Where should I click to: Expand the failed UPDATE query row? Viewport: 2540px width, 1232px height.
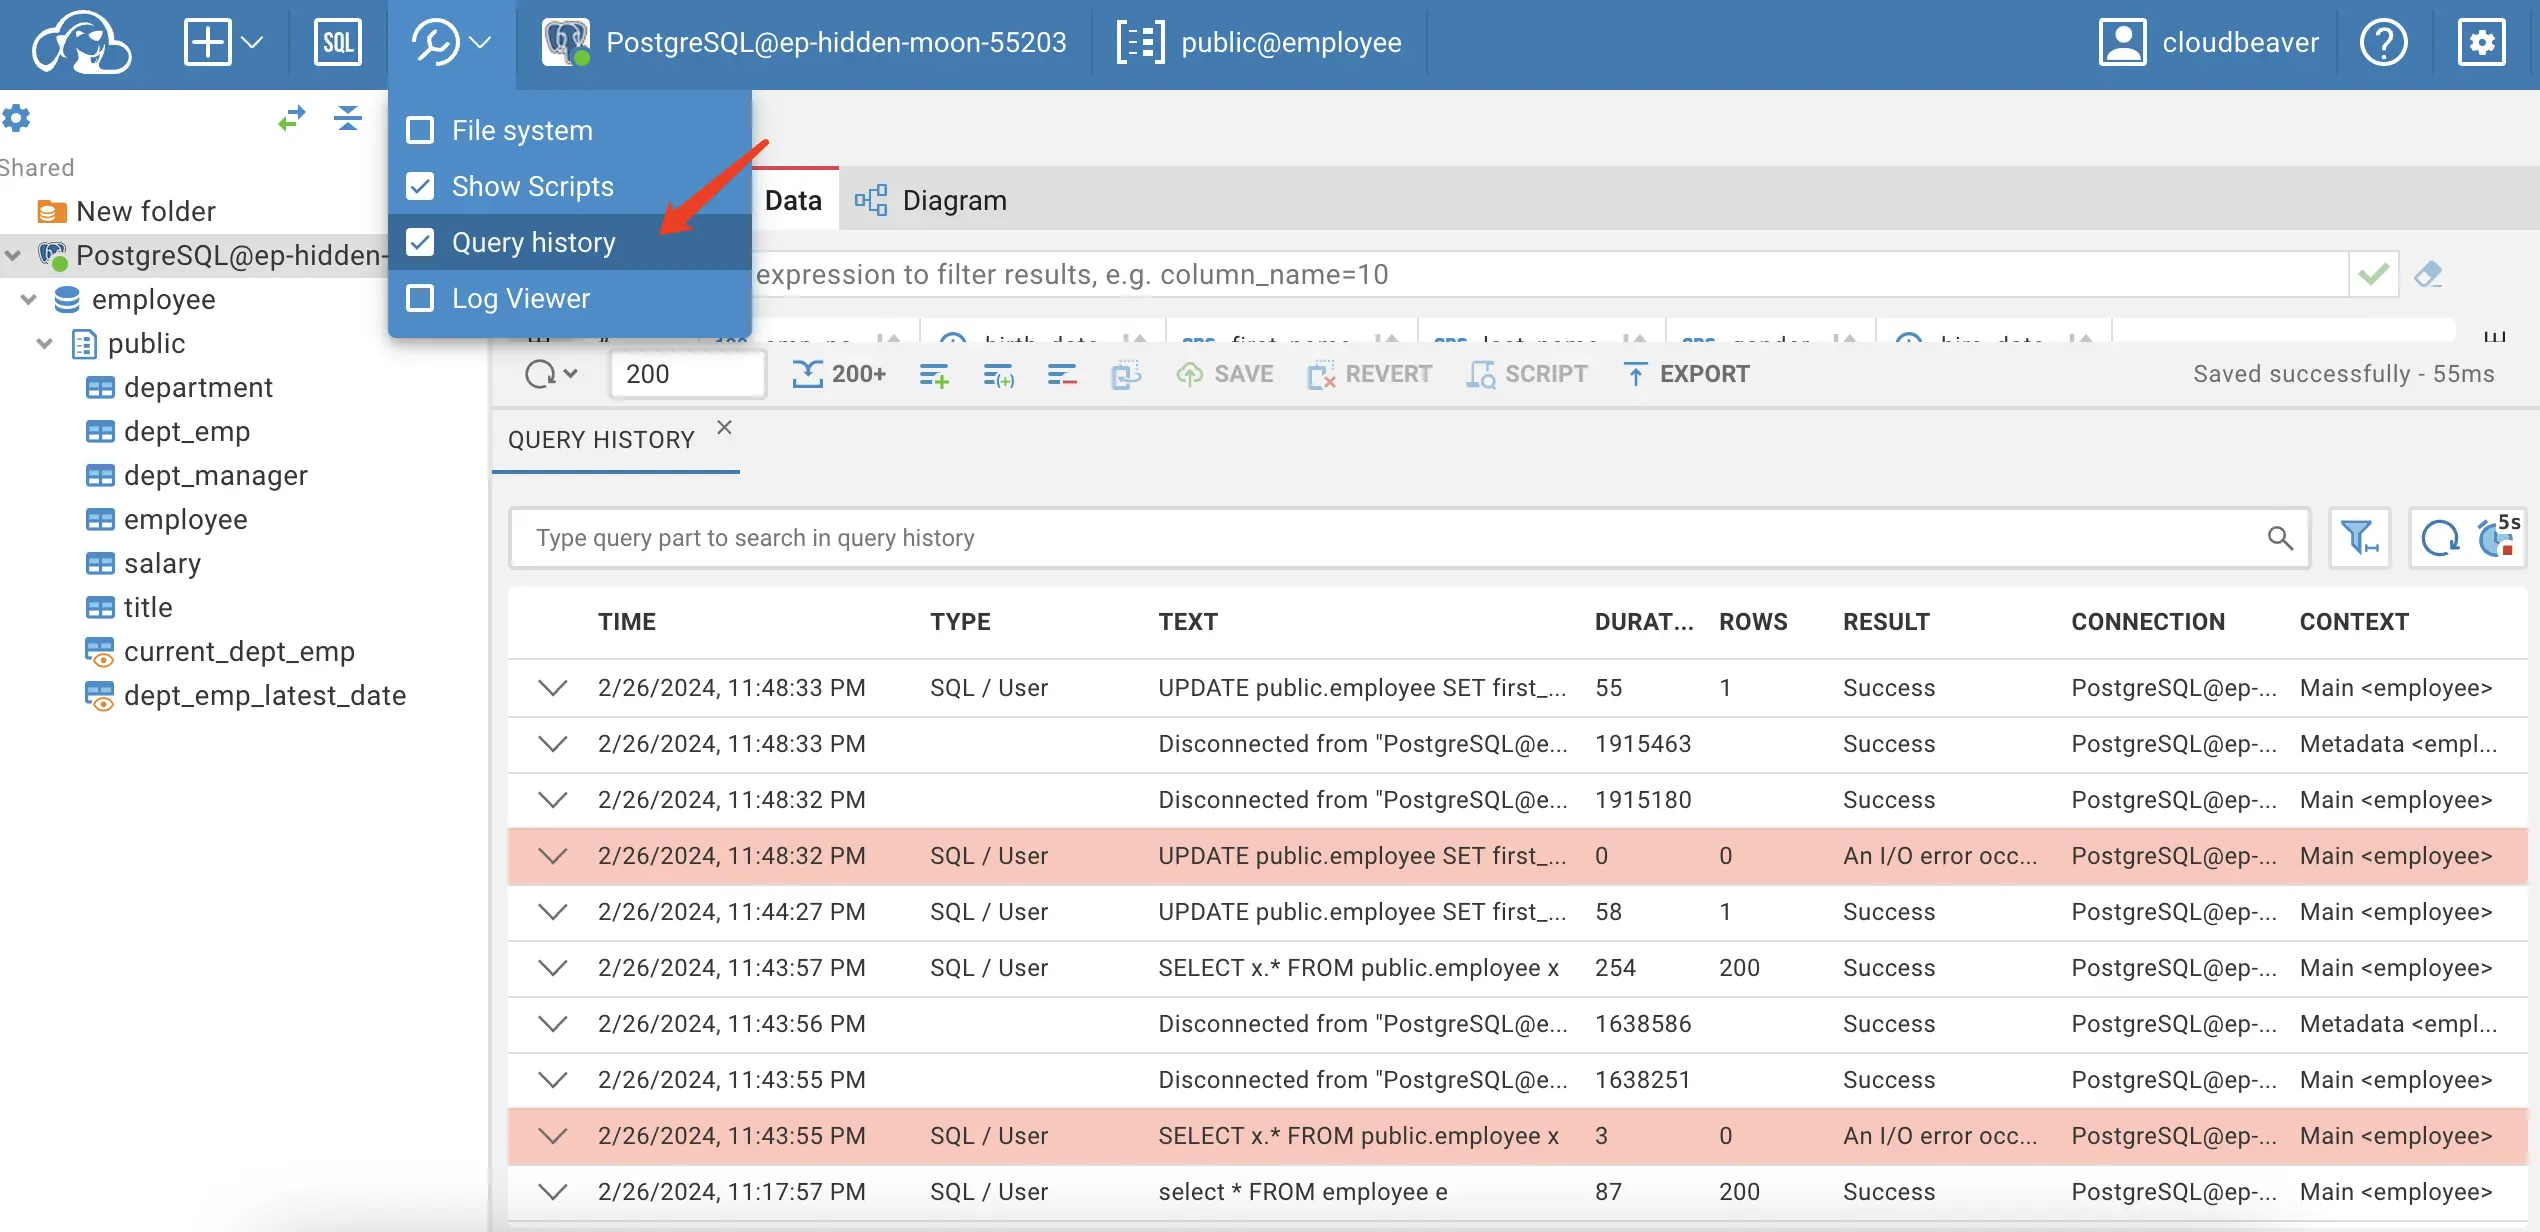click(x=552, y=855)
